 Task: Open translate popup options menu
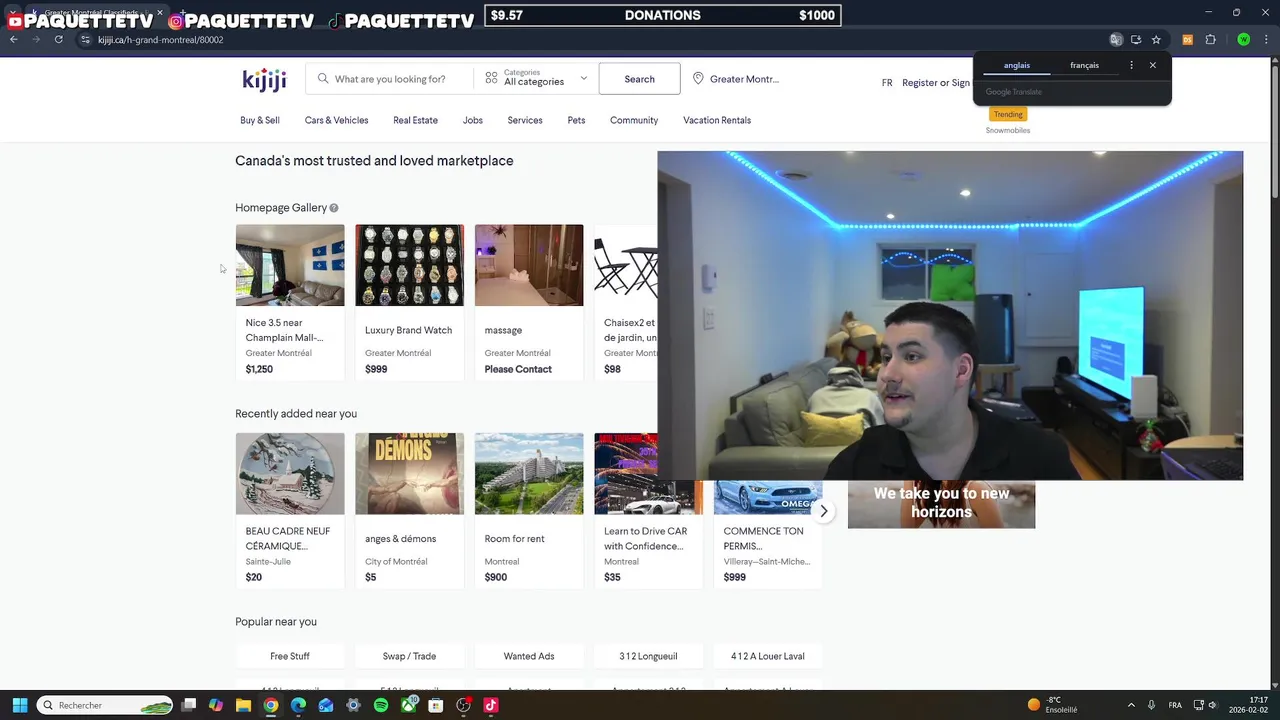coord(1132,65)
